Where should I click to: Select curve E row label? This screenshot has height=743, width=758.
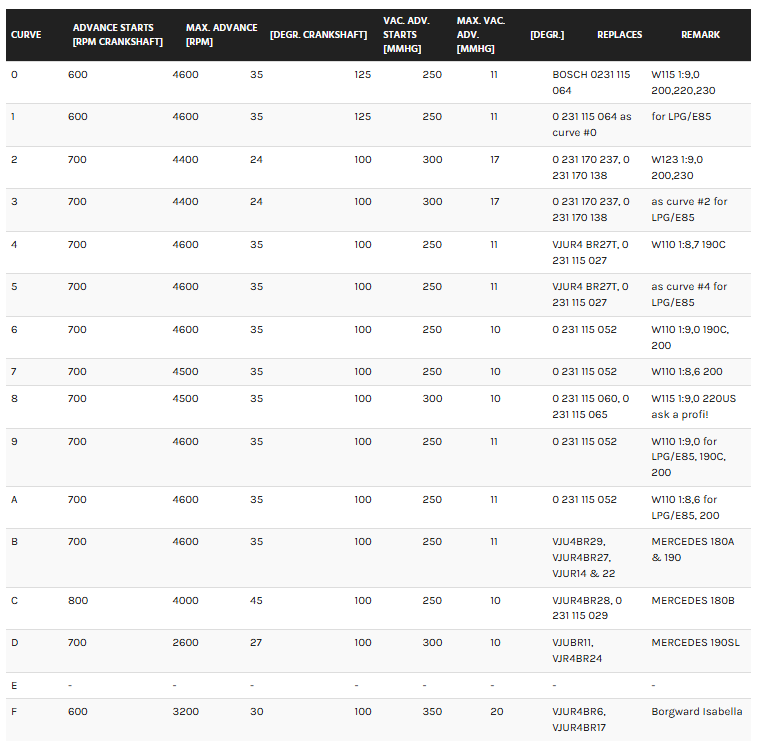pos(14,685)
